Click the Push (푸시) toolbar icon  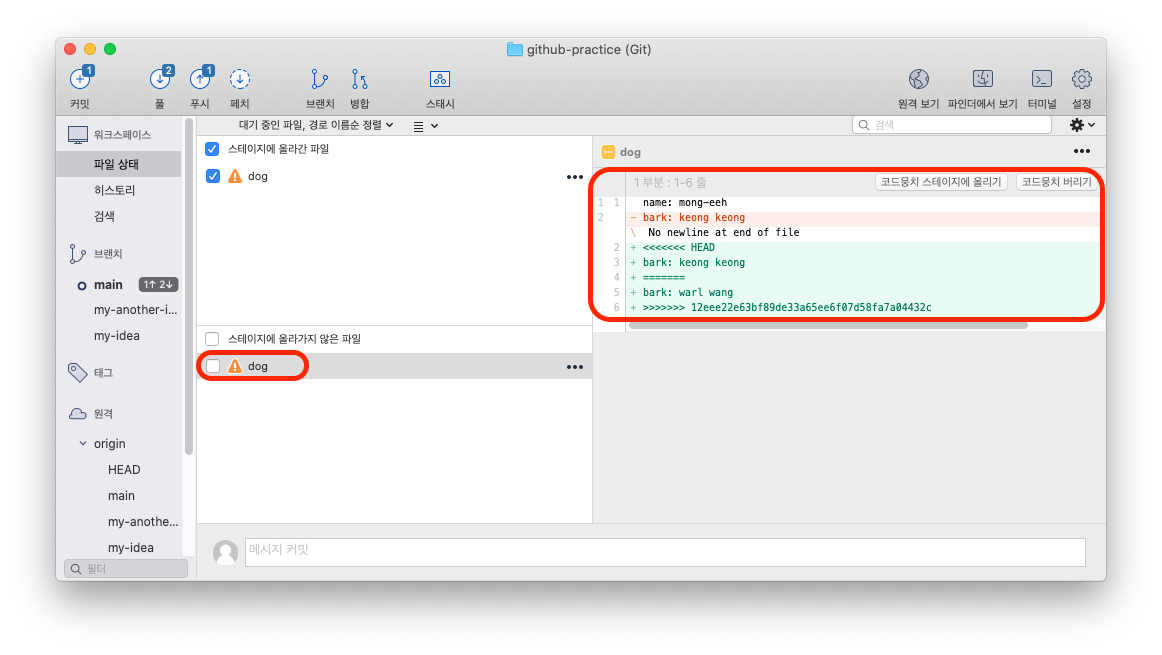200,79
